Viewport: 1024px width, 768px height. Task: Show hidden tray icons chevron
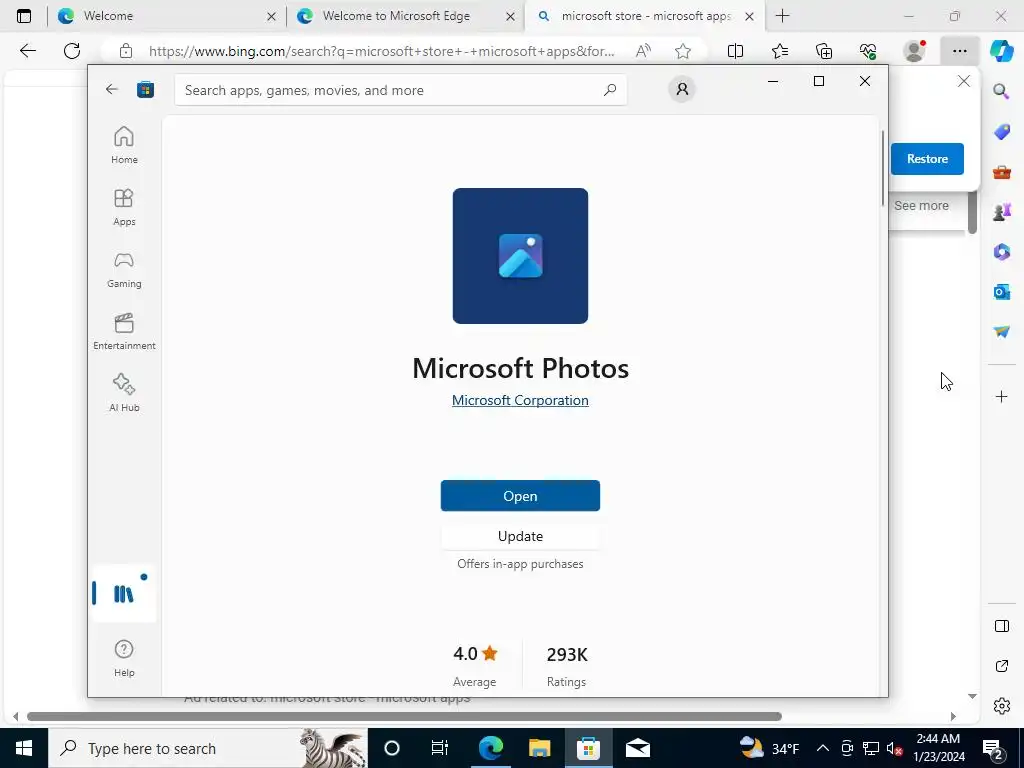tap(823, 748)
